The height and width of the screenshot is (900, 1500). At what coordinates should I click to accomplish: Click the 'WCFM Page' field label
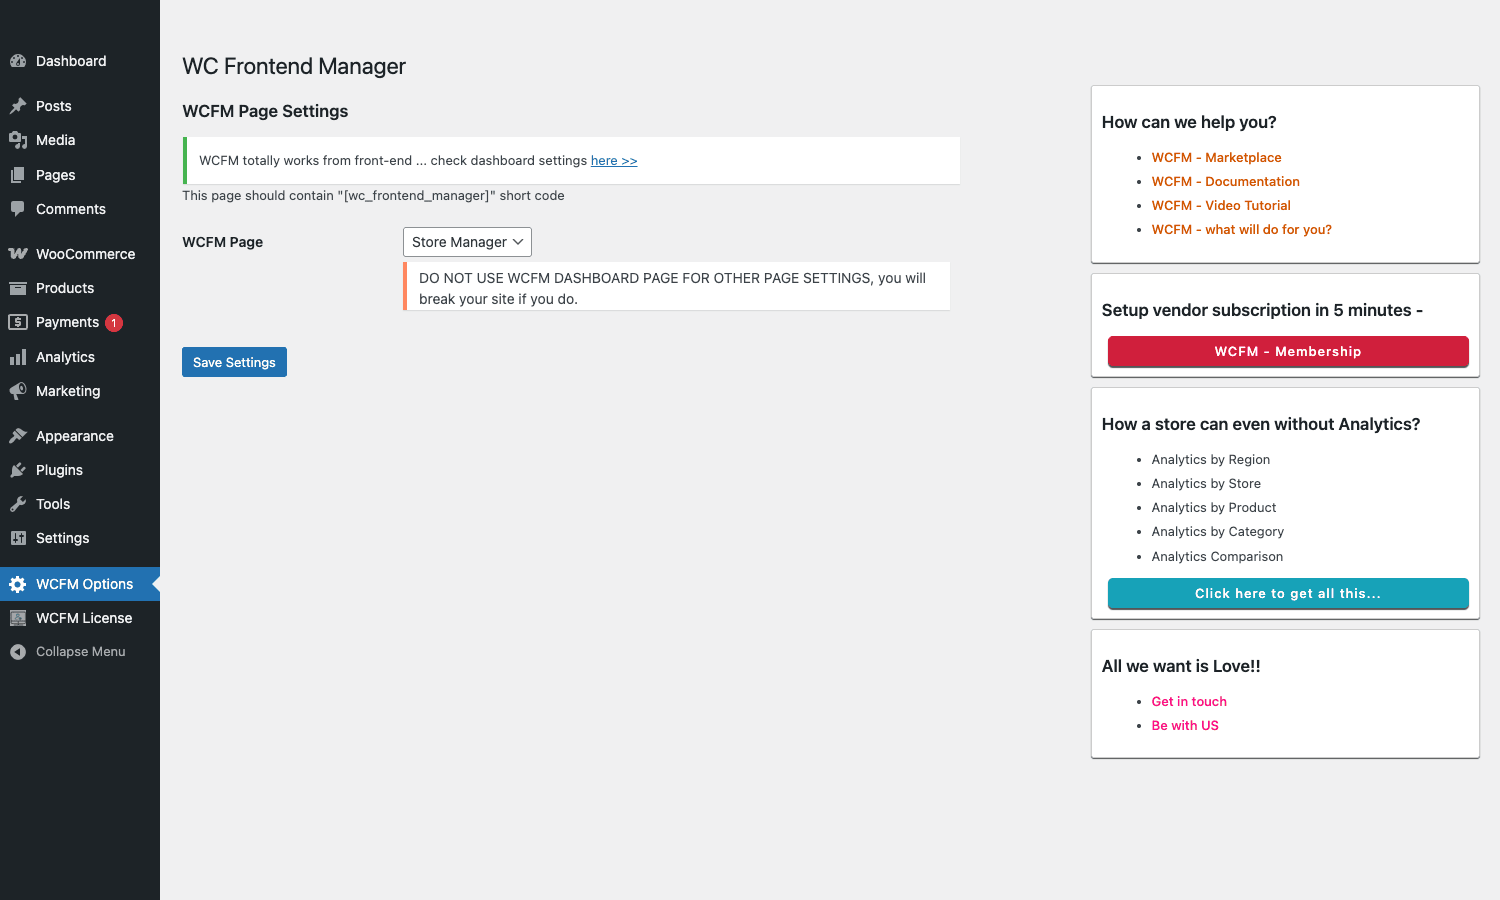tap(222, 242)
